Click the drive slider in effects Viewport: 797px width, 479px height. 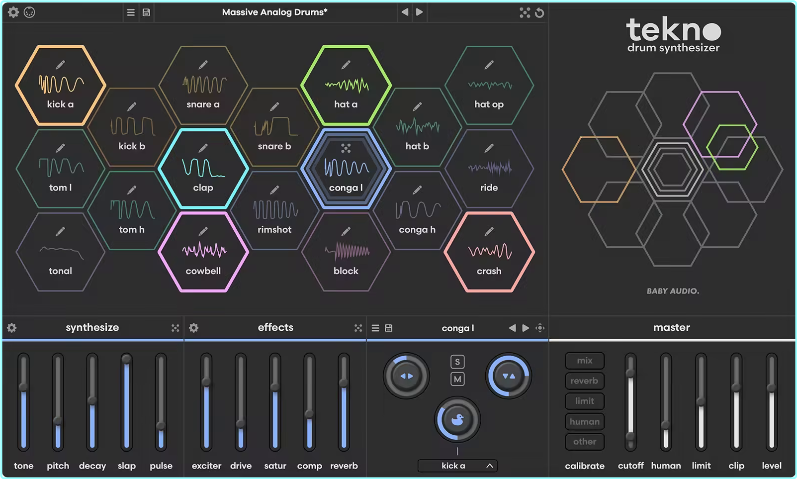tap(240, 402)
